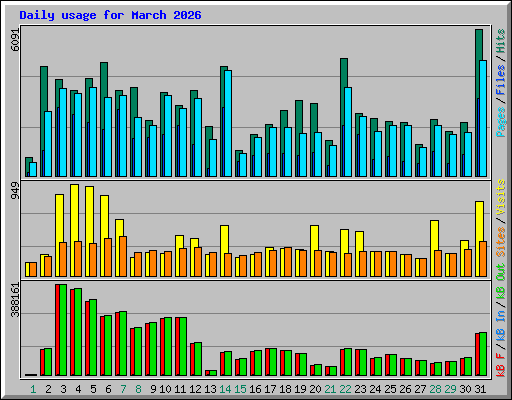Click day label 13 on the x-axis
Viewport: 512px width, 400px height.
click(x=210, y=389)
